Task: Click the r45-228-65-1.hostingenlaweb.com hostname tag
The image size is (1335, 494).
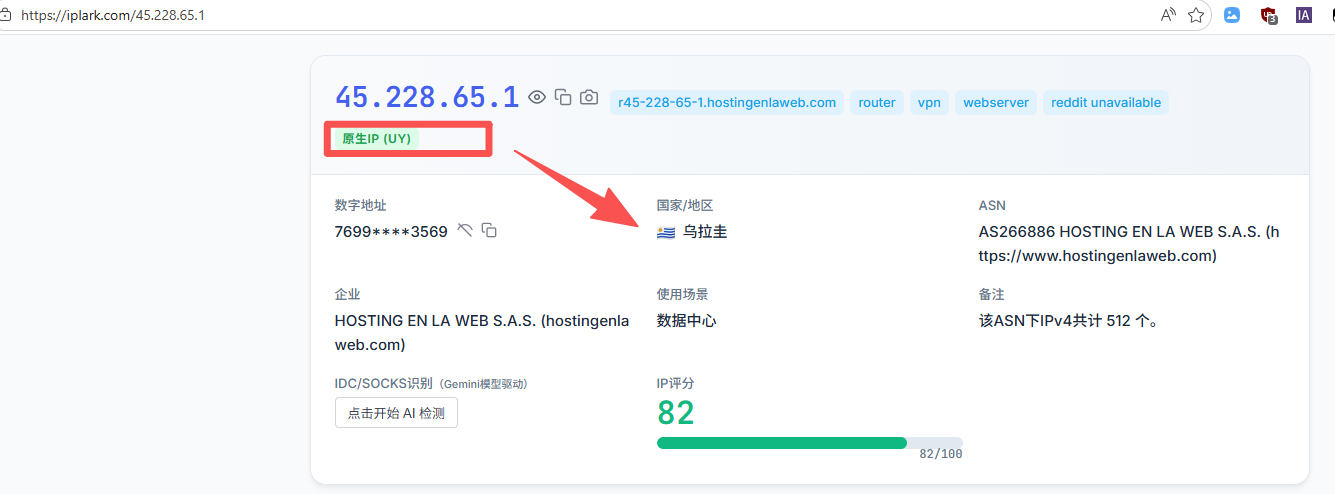Action: tap(727, 102)
